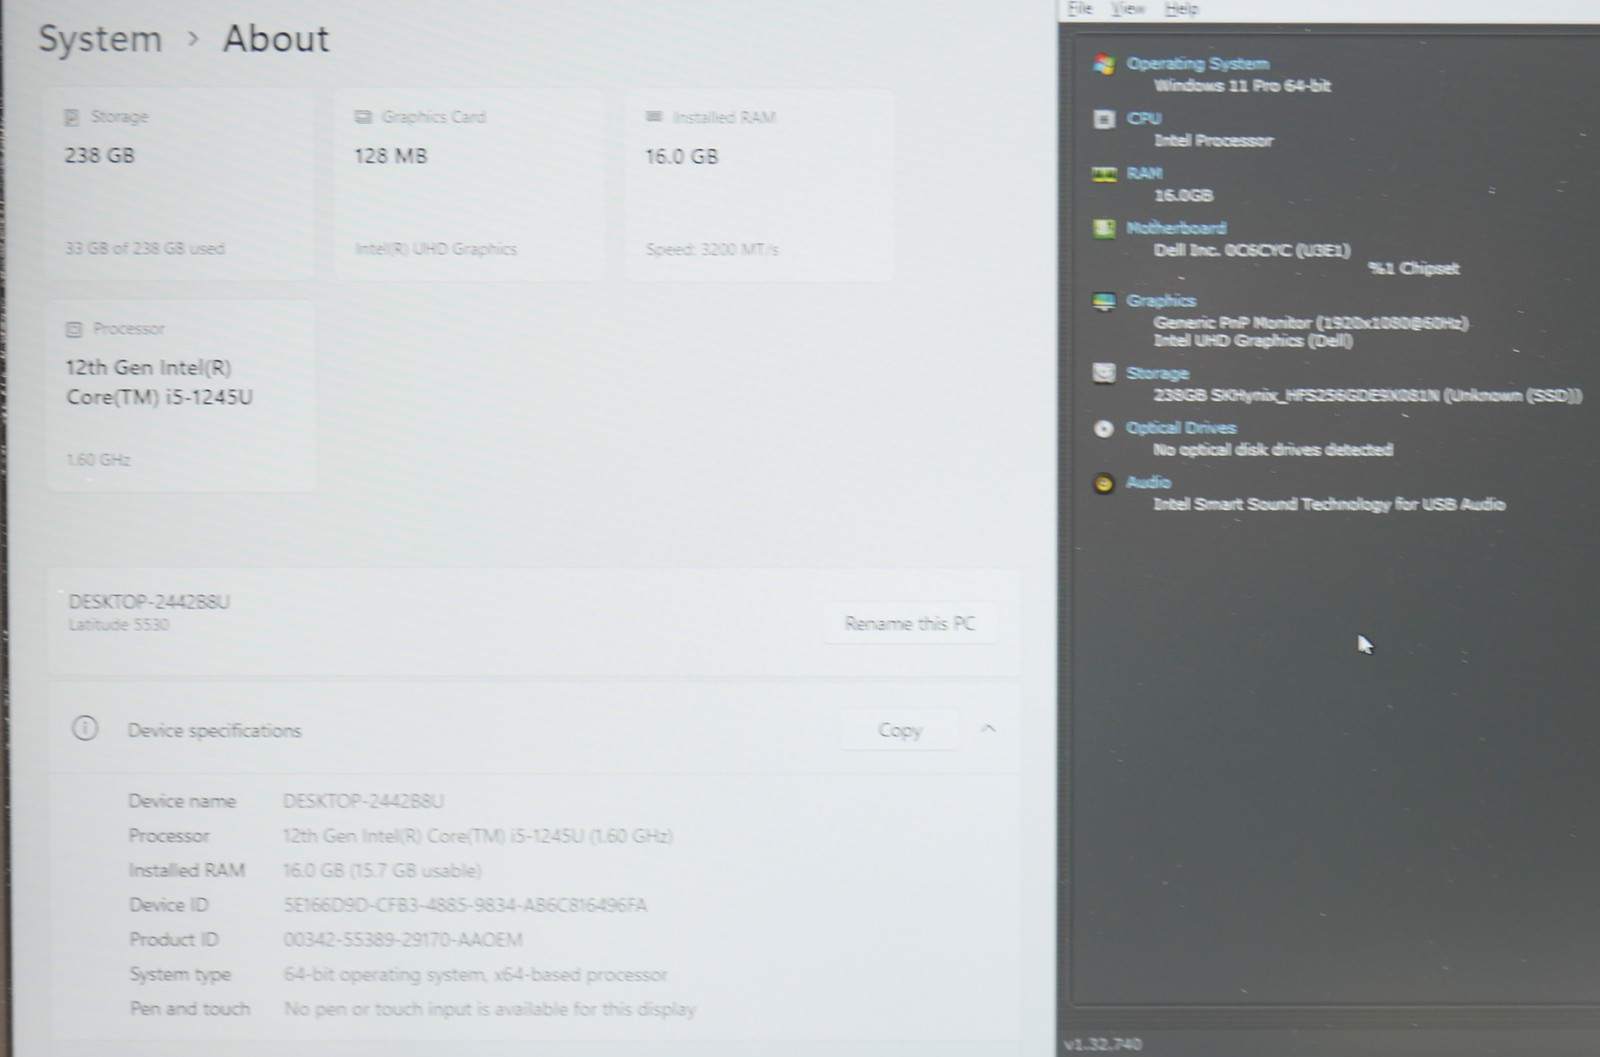This screenshot has width=1600, height=1057.
Task: Click the Latitude 5530 model text
Action: tap(118, 625)
